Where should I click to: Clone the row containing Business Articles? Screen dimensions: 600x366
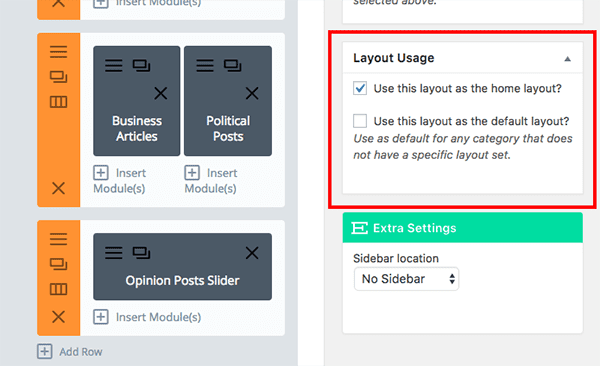coord(59,77)
